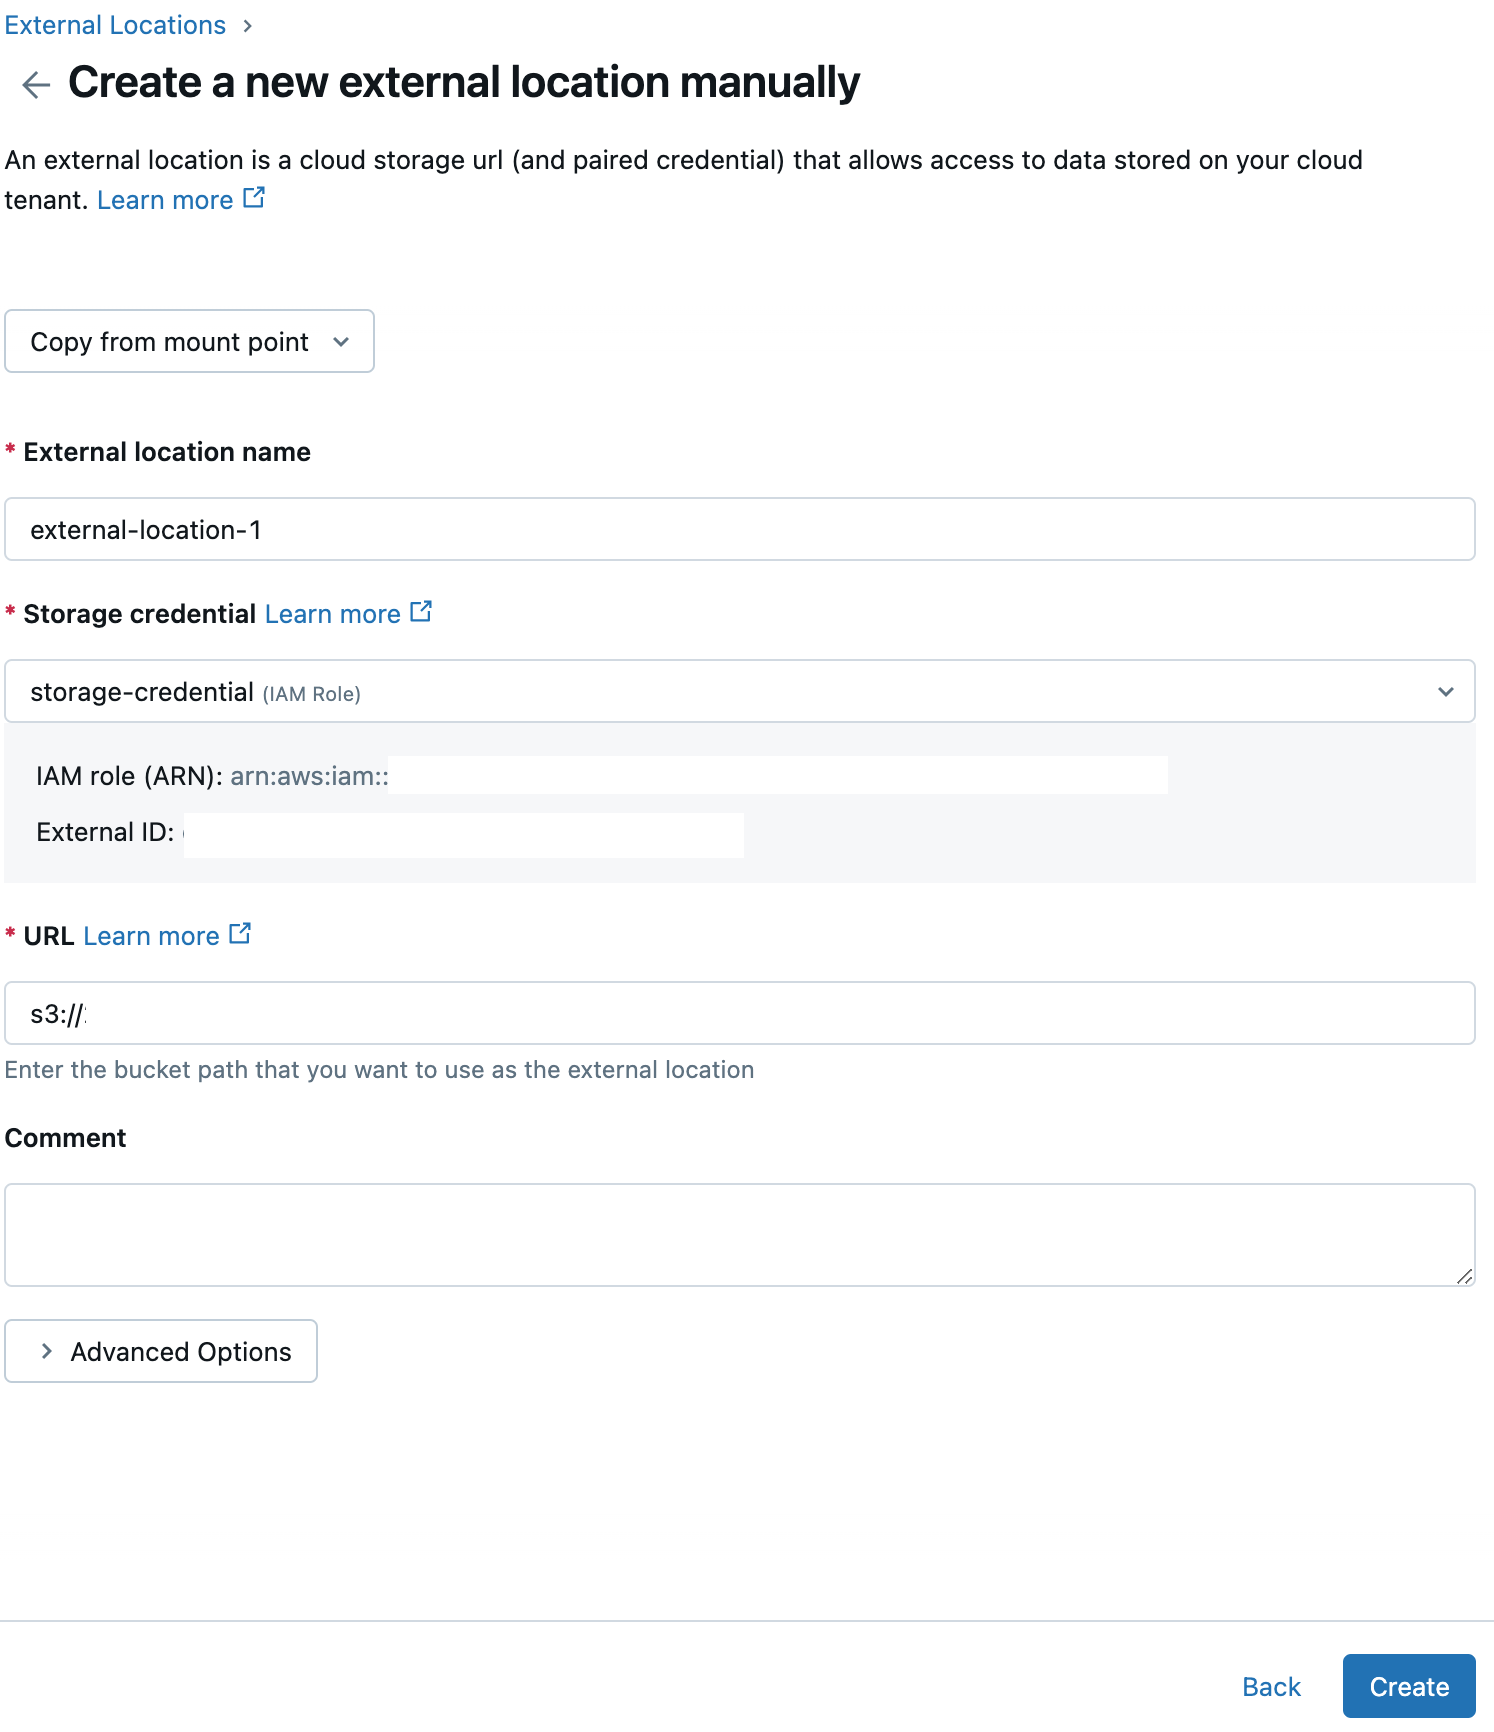Click the Back link

(x=1271, y=1686)
